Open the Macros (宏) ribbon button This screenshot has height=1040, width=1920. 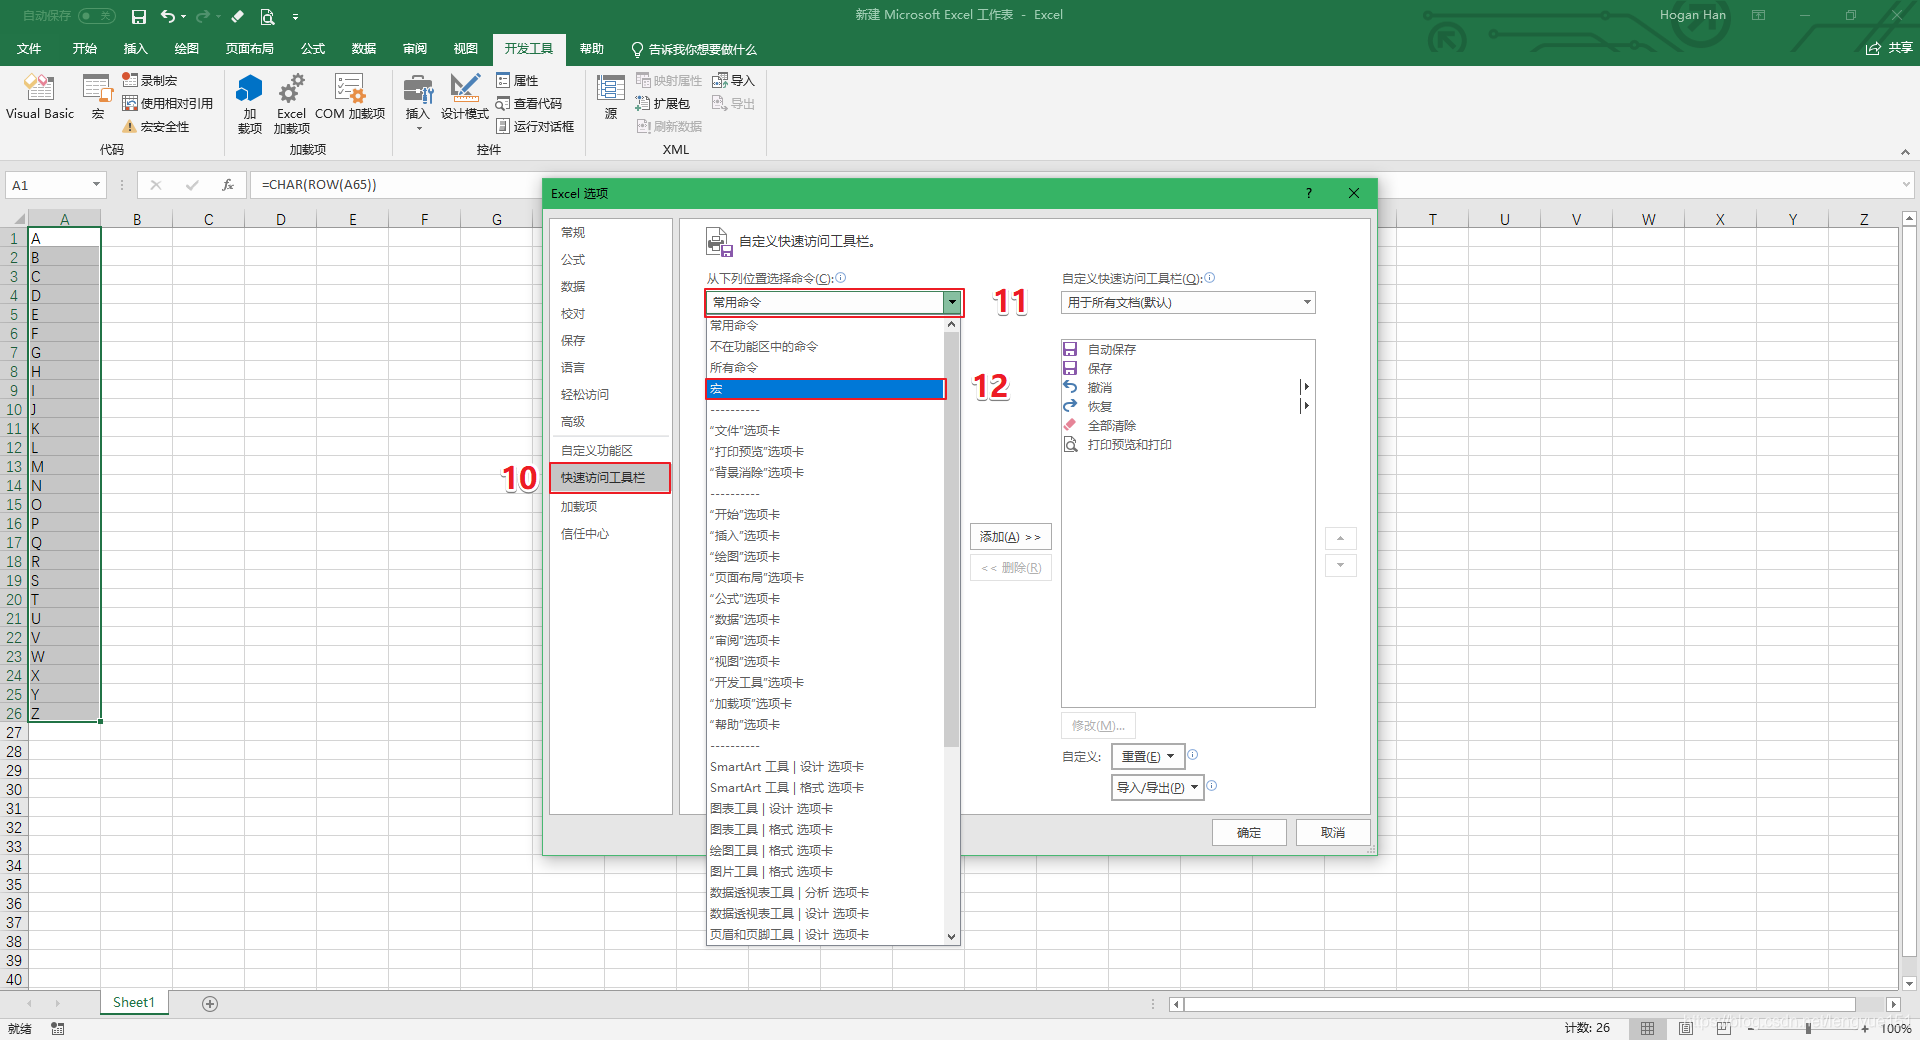[98, 97]
